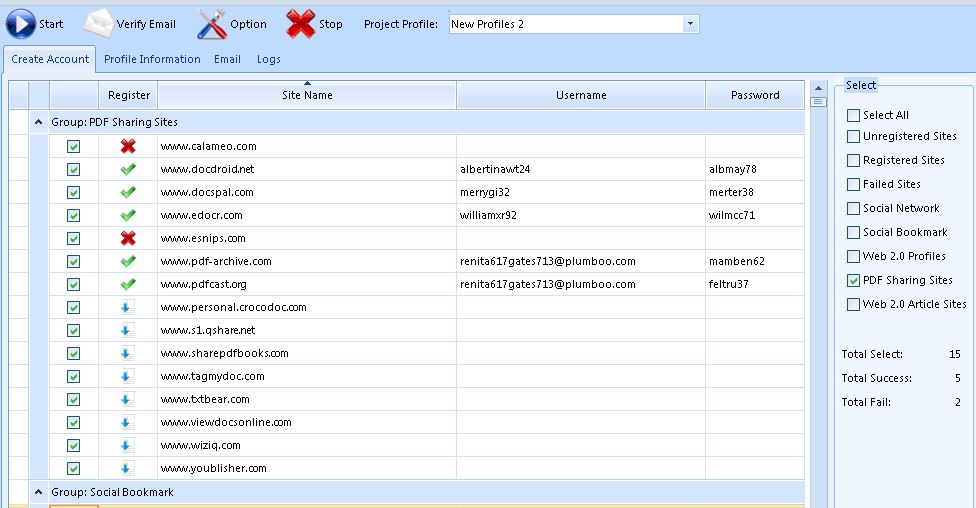
Task: Select password cell wilmcc71
Action: click(x=755, y=215)
